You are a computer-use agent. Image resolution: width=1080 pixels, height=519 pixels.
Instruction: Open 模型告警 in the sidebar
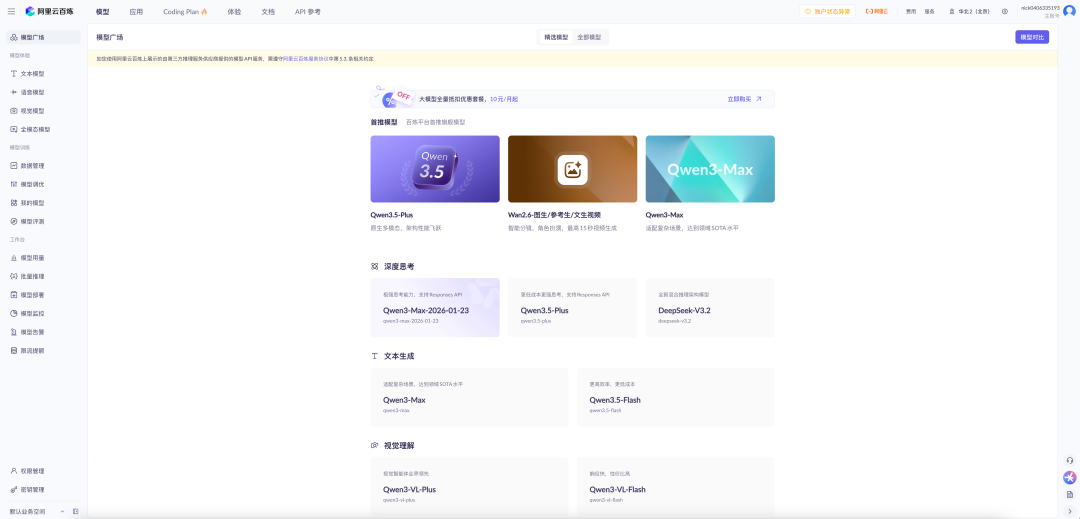43,332
